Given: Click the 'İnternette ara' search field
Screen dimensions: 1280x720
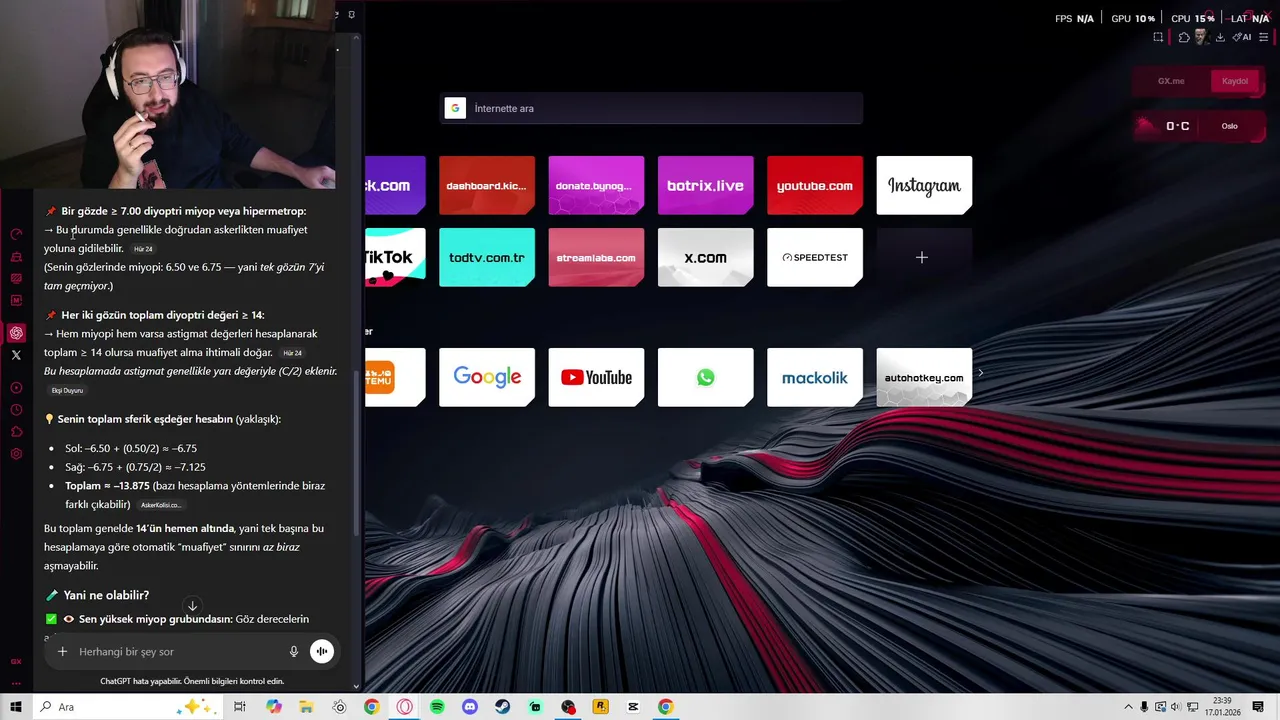Looking at the screenshot, I should click(x=652, y=108).
